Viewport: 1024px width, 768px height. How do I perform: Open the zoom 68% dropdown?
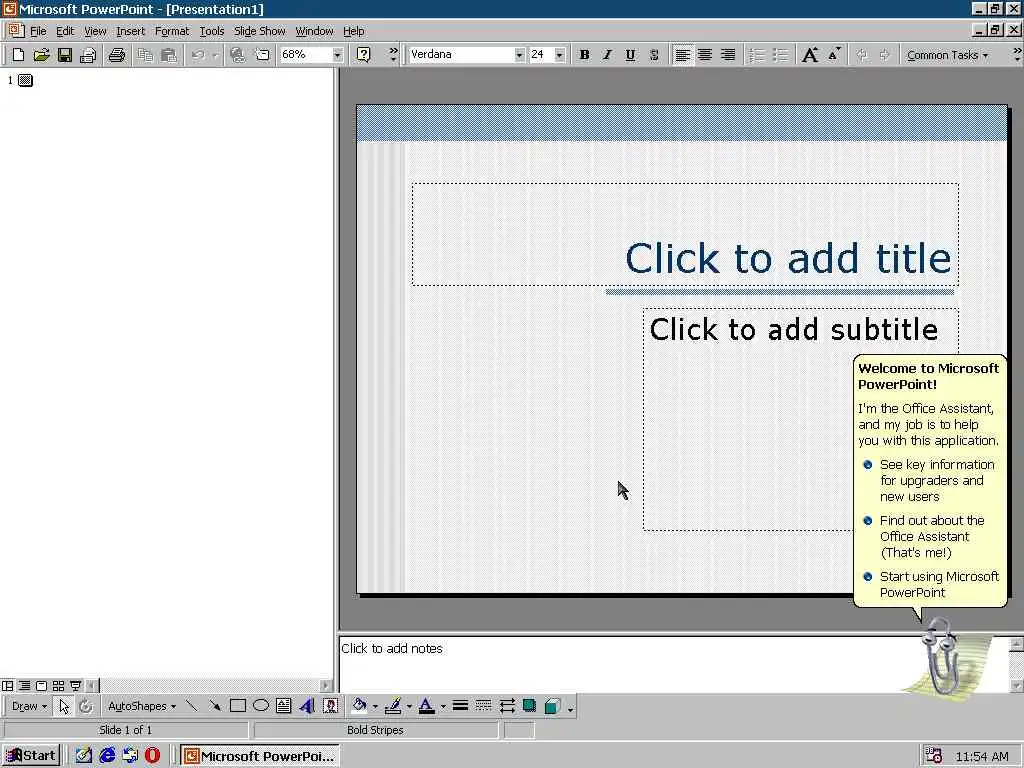click(338, 55)
